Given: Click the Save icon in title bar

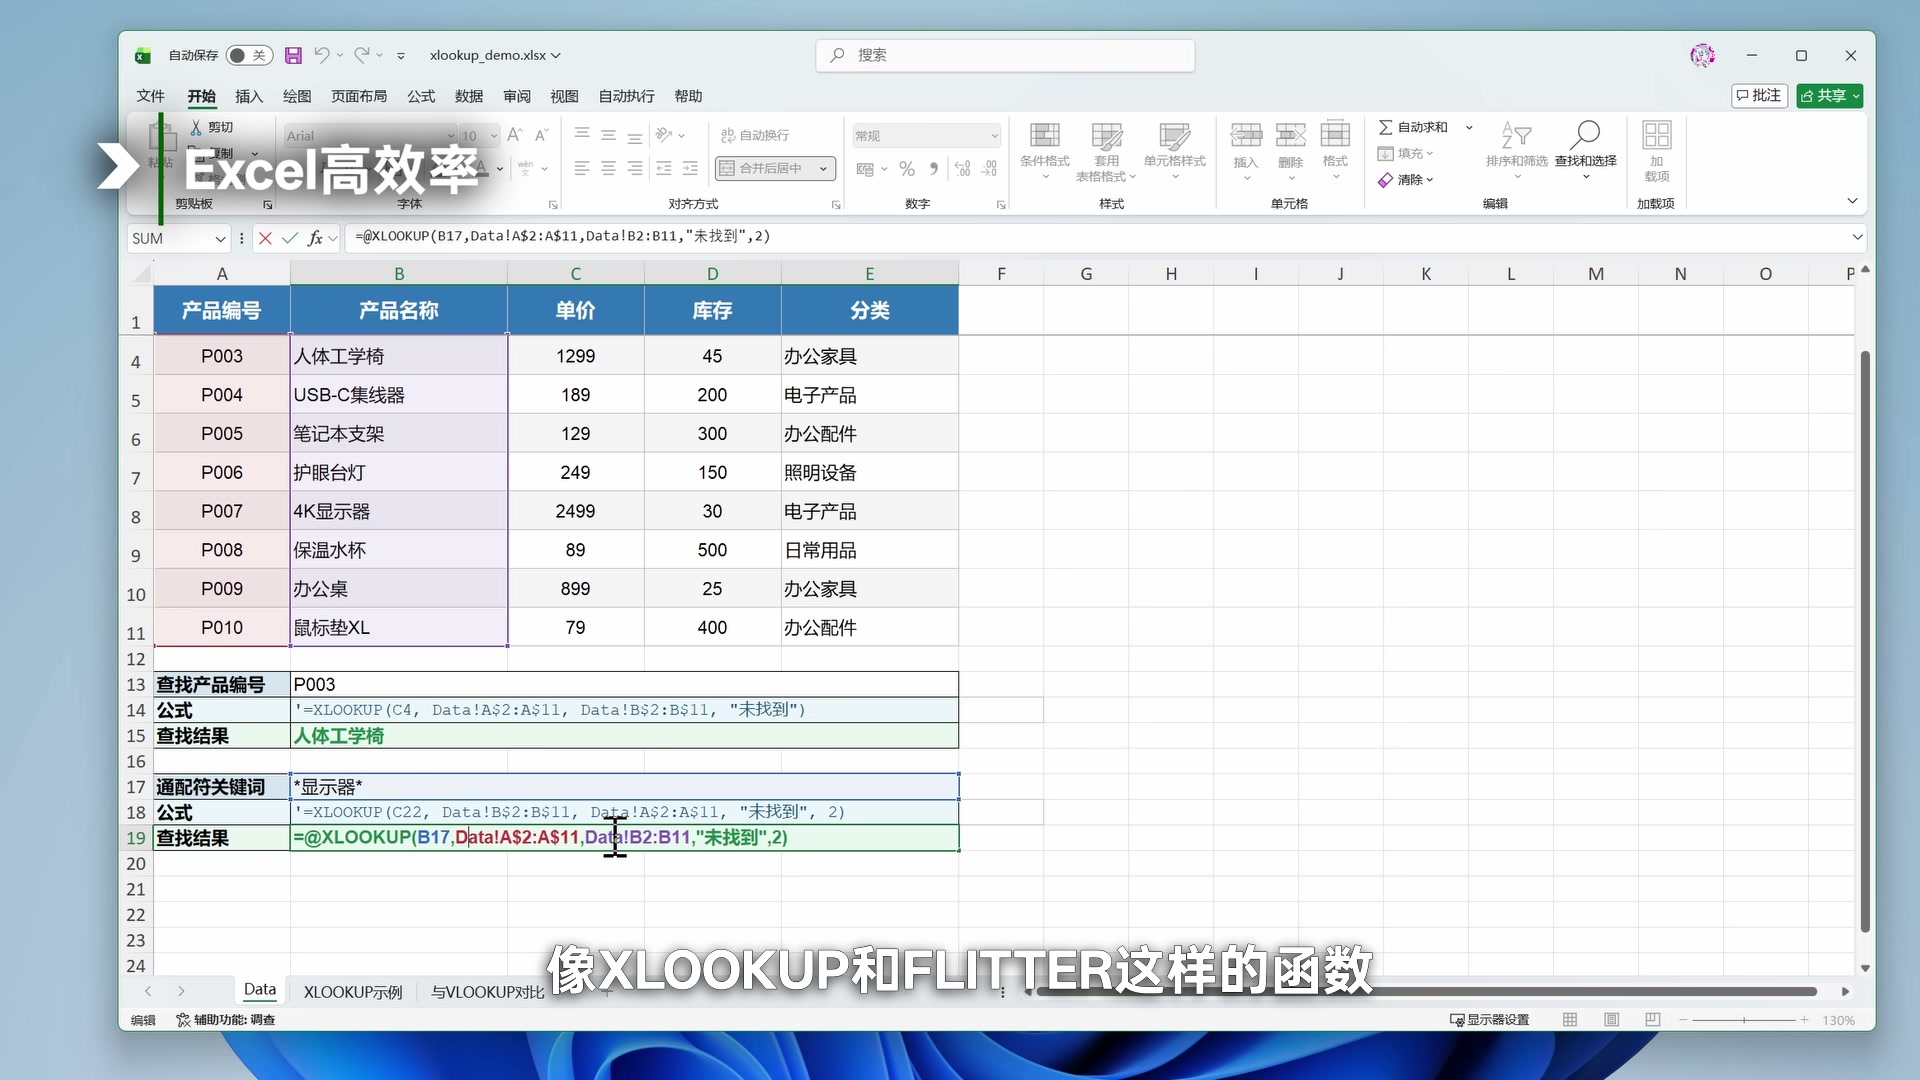Looking at the screenshot, I should point(293,55).
